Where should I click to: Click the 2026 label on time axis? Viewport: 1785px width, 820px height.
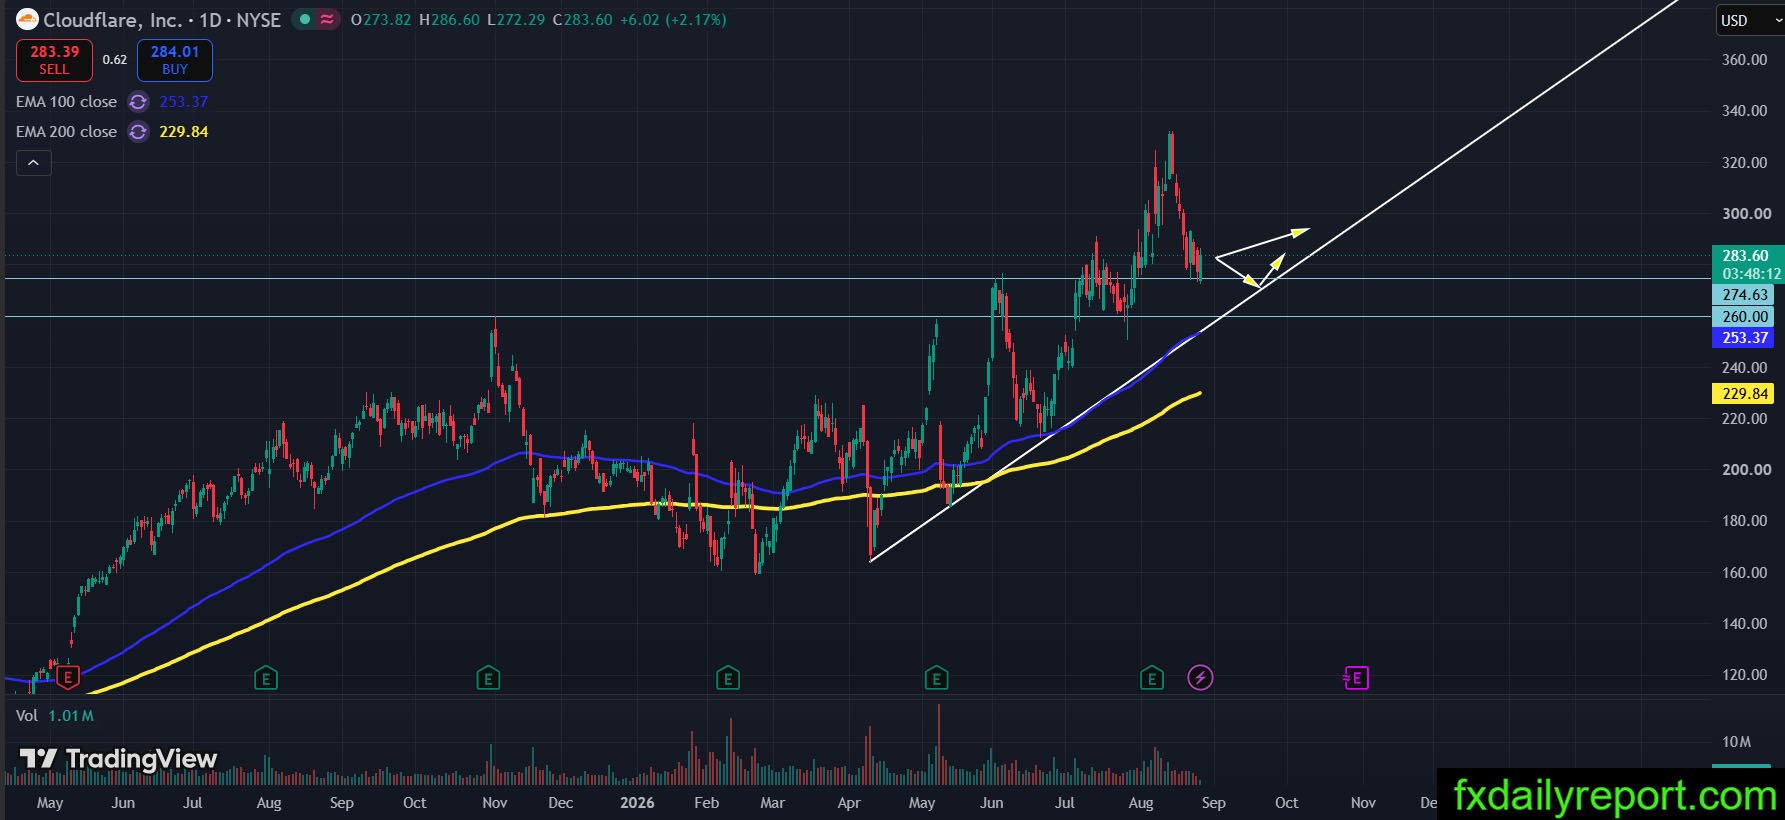click(x=637, y=803)
